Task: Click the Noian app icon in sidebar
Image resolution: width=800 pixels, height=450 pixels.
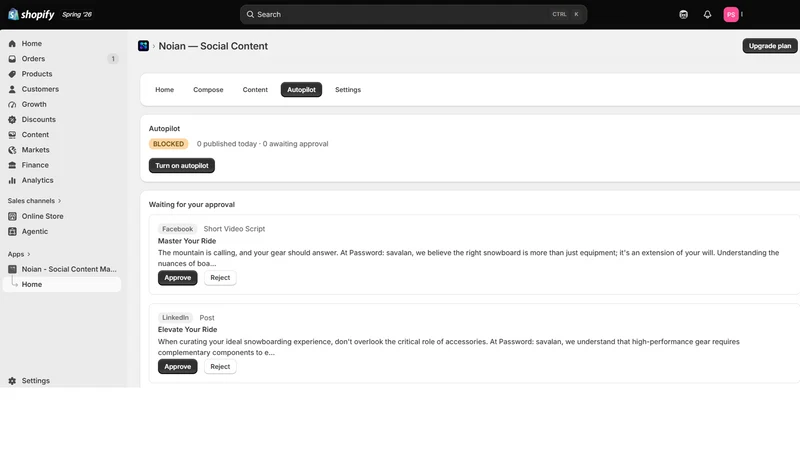Action: (12, 269)
